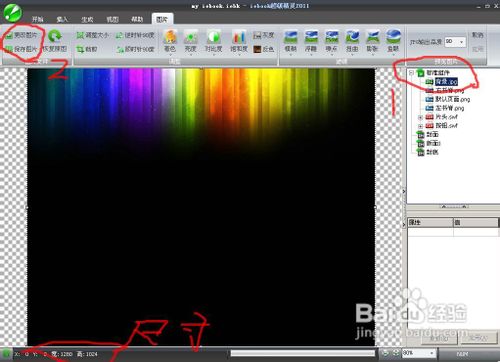
Task: Select the highlighted 背景.jpg tree item
Action: point(446,81)
